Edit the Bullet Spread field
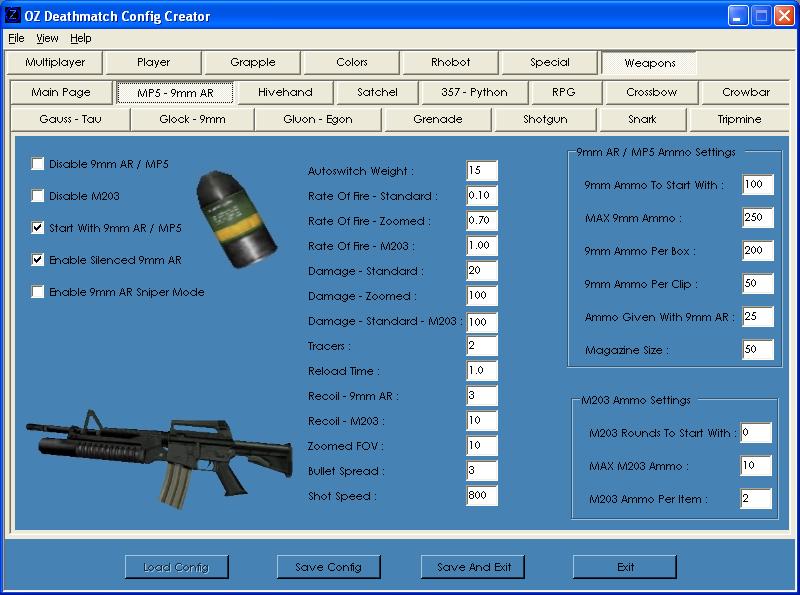 [x=482, y=470]
